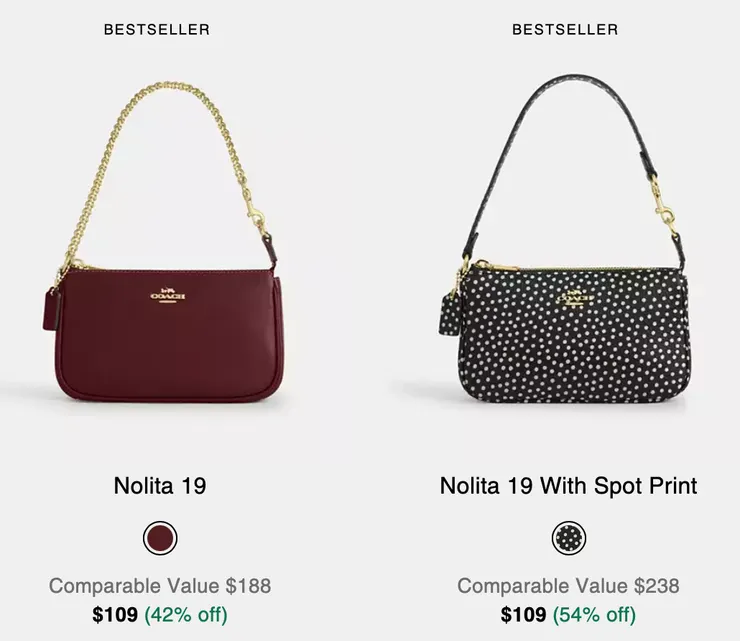Click the Comparable Value $238 text
This screenshot has width=740, height=641.
[x=568, y=586]
